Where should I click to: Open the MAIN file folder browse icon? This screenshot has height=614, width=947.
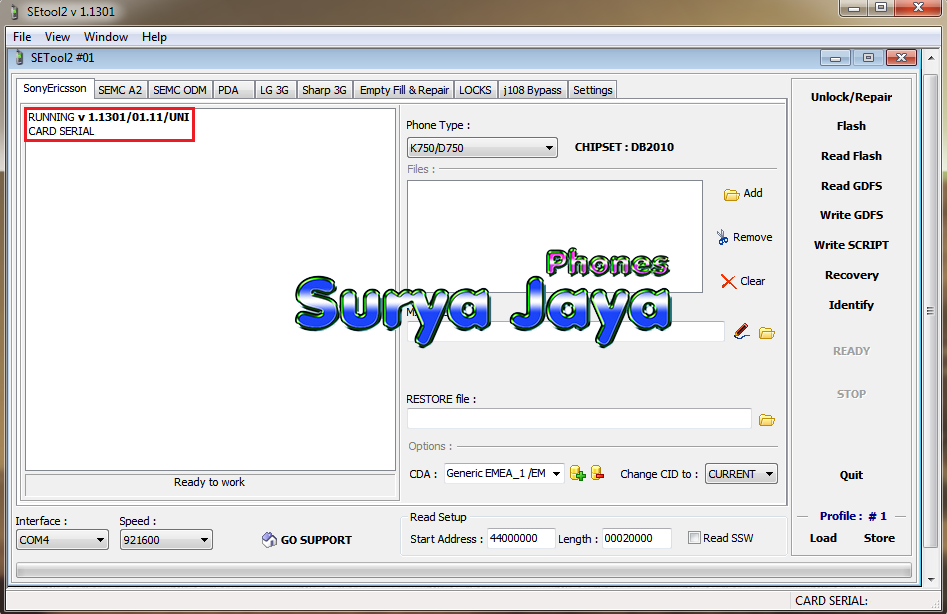[x=767, y=331]
